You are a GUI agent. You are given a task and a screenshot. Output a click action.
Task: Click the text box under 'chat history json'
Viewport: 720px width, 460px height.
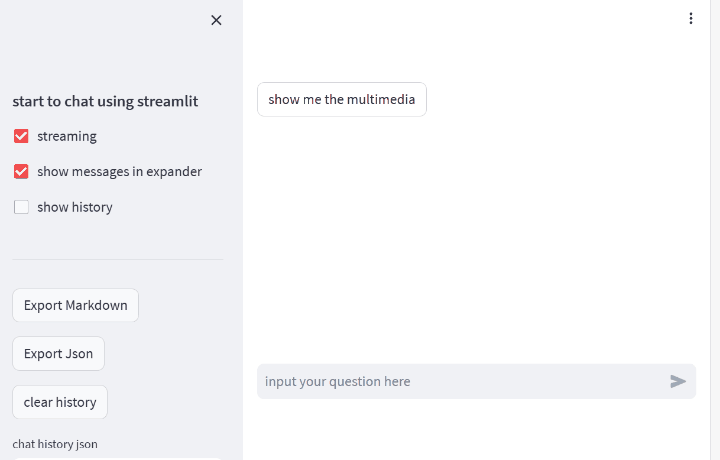(x=118, y=458)
